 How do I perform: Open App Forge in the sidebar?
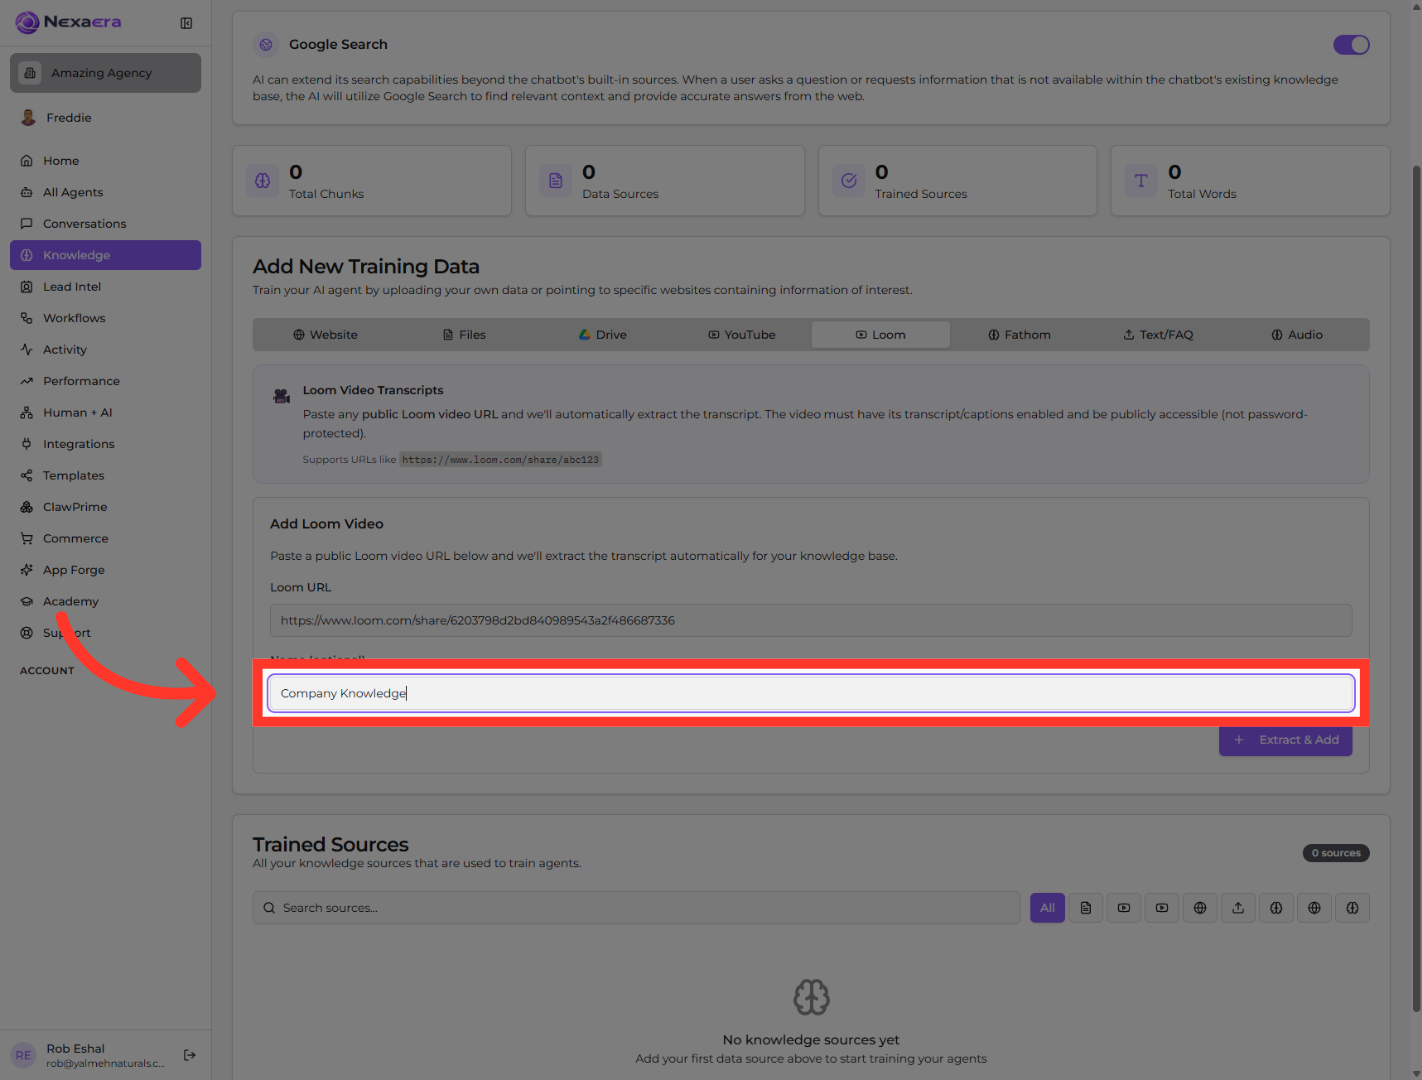(x=105, y=570)
